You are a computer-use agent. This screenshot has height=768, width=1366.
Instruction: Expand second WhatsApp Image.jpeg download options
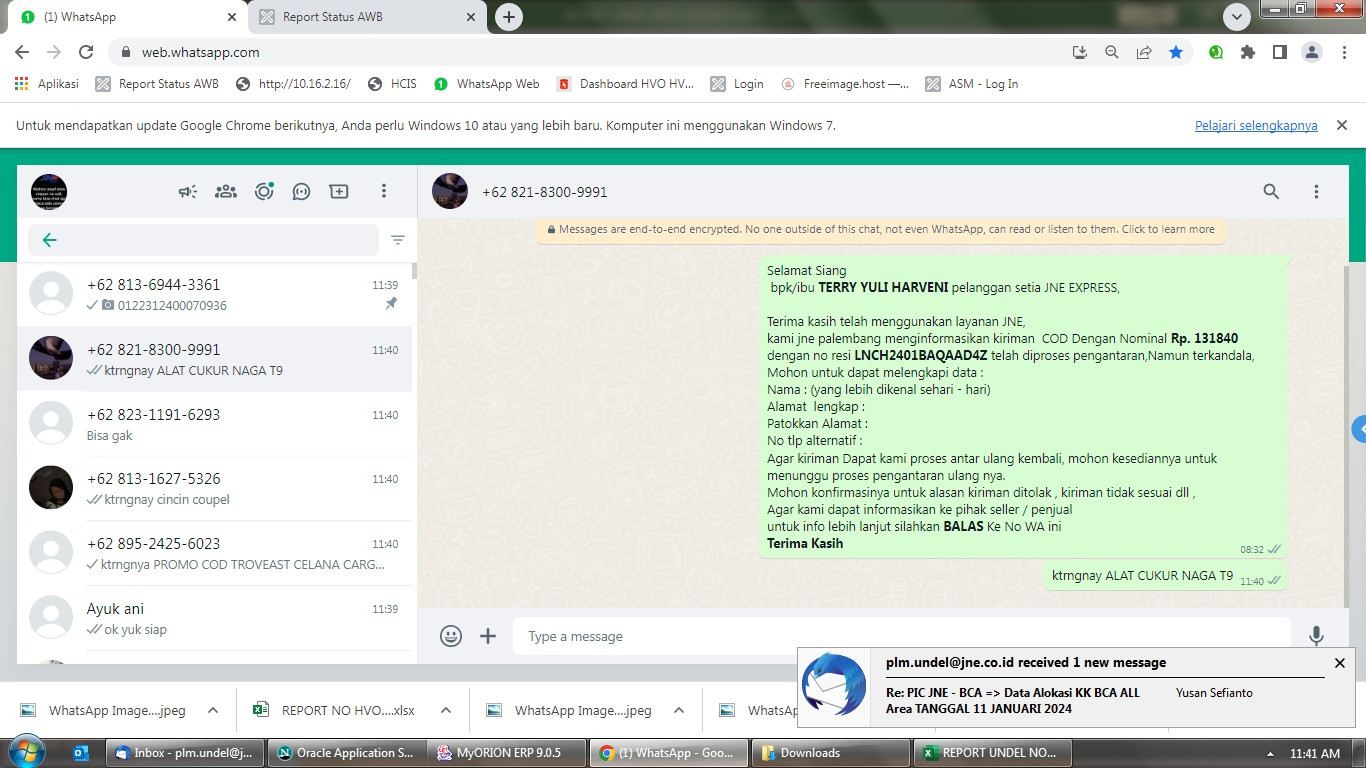pyautogui.click(x=679, y=710)
